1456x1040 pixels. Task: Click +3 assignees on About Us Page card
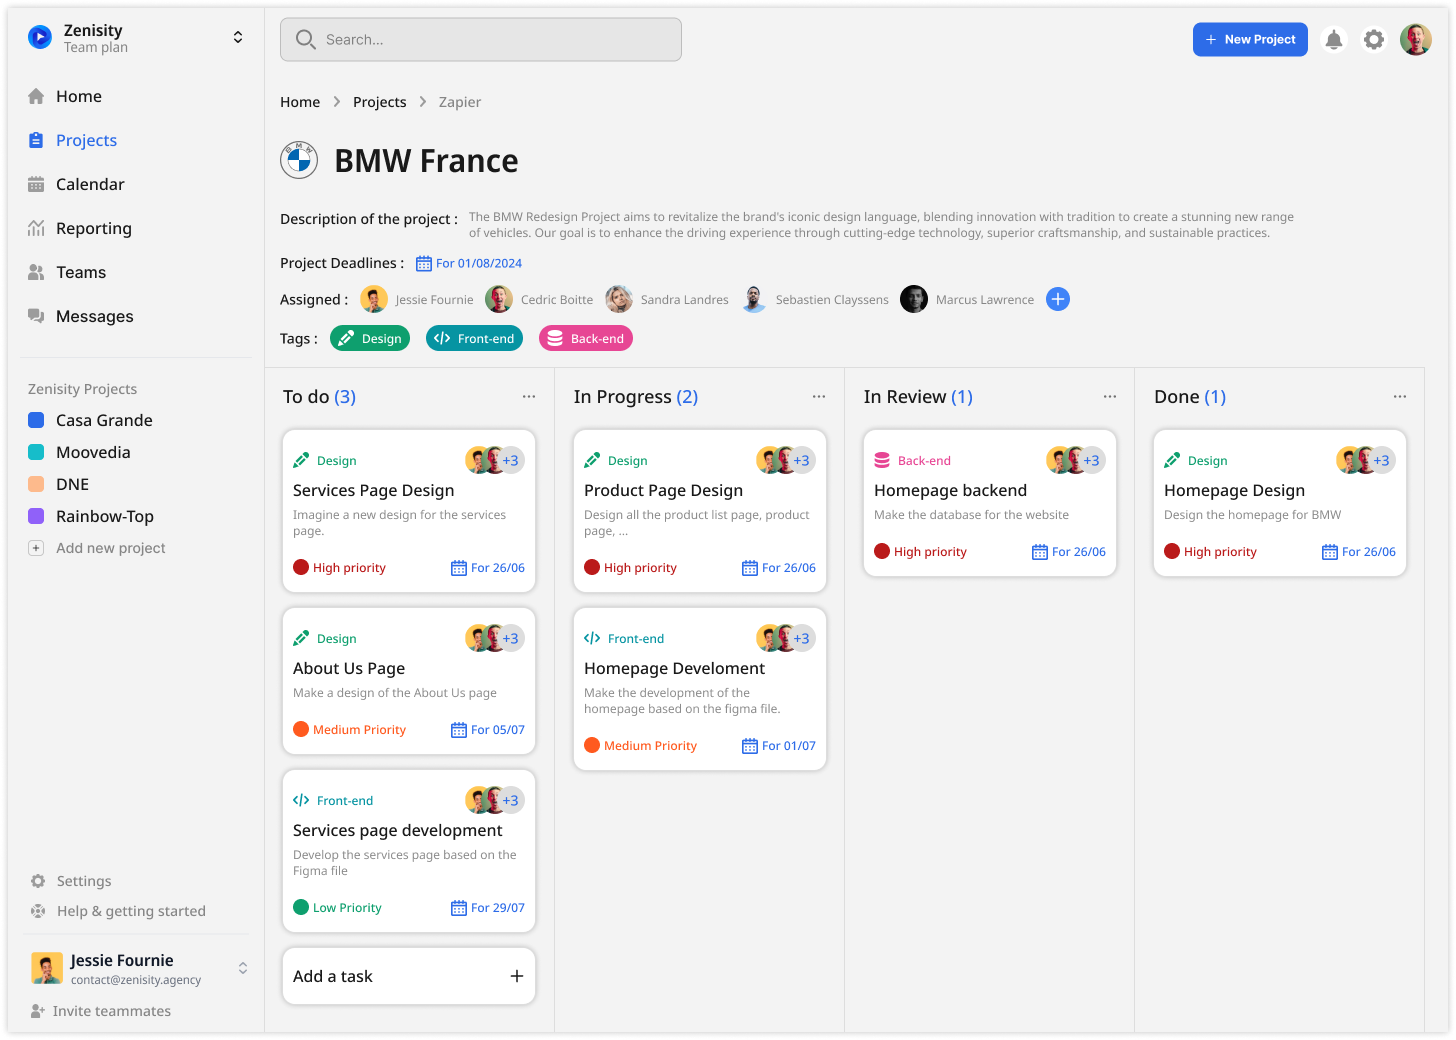511,638
